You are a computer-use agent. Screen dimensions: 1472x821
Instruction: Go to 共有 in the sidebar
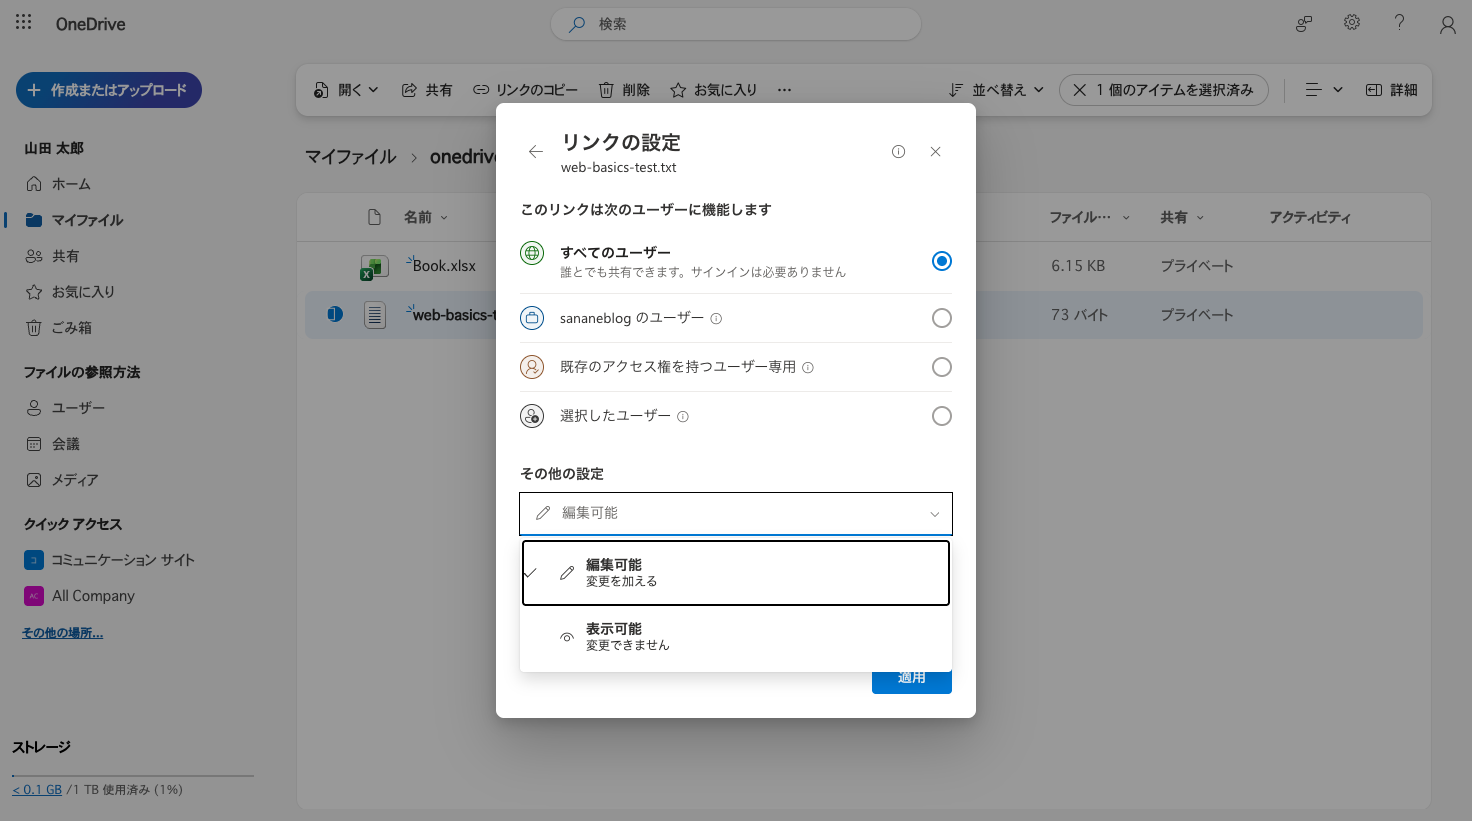[52, 256]
